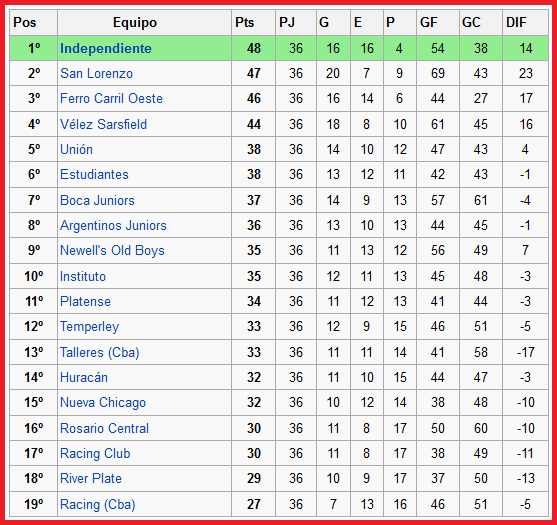
Task: Select the Racing Club link
Action: pyautogui.click(x=95, y=454)
